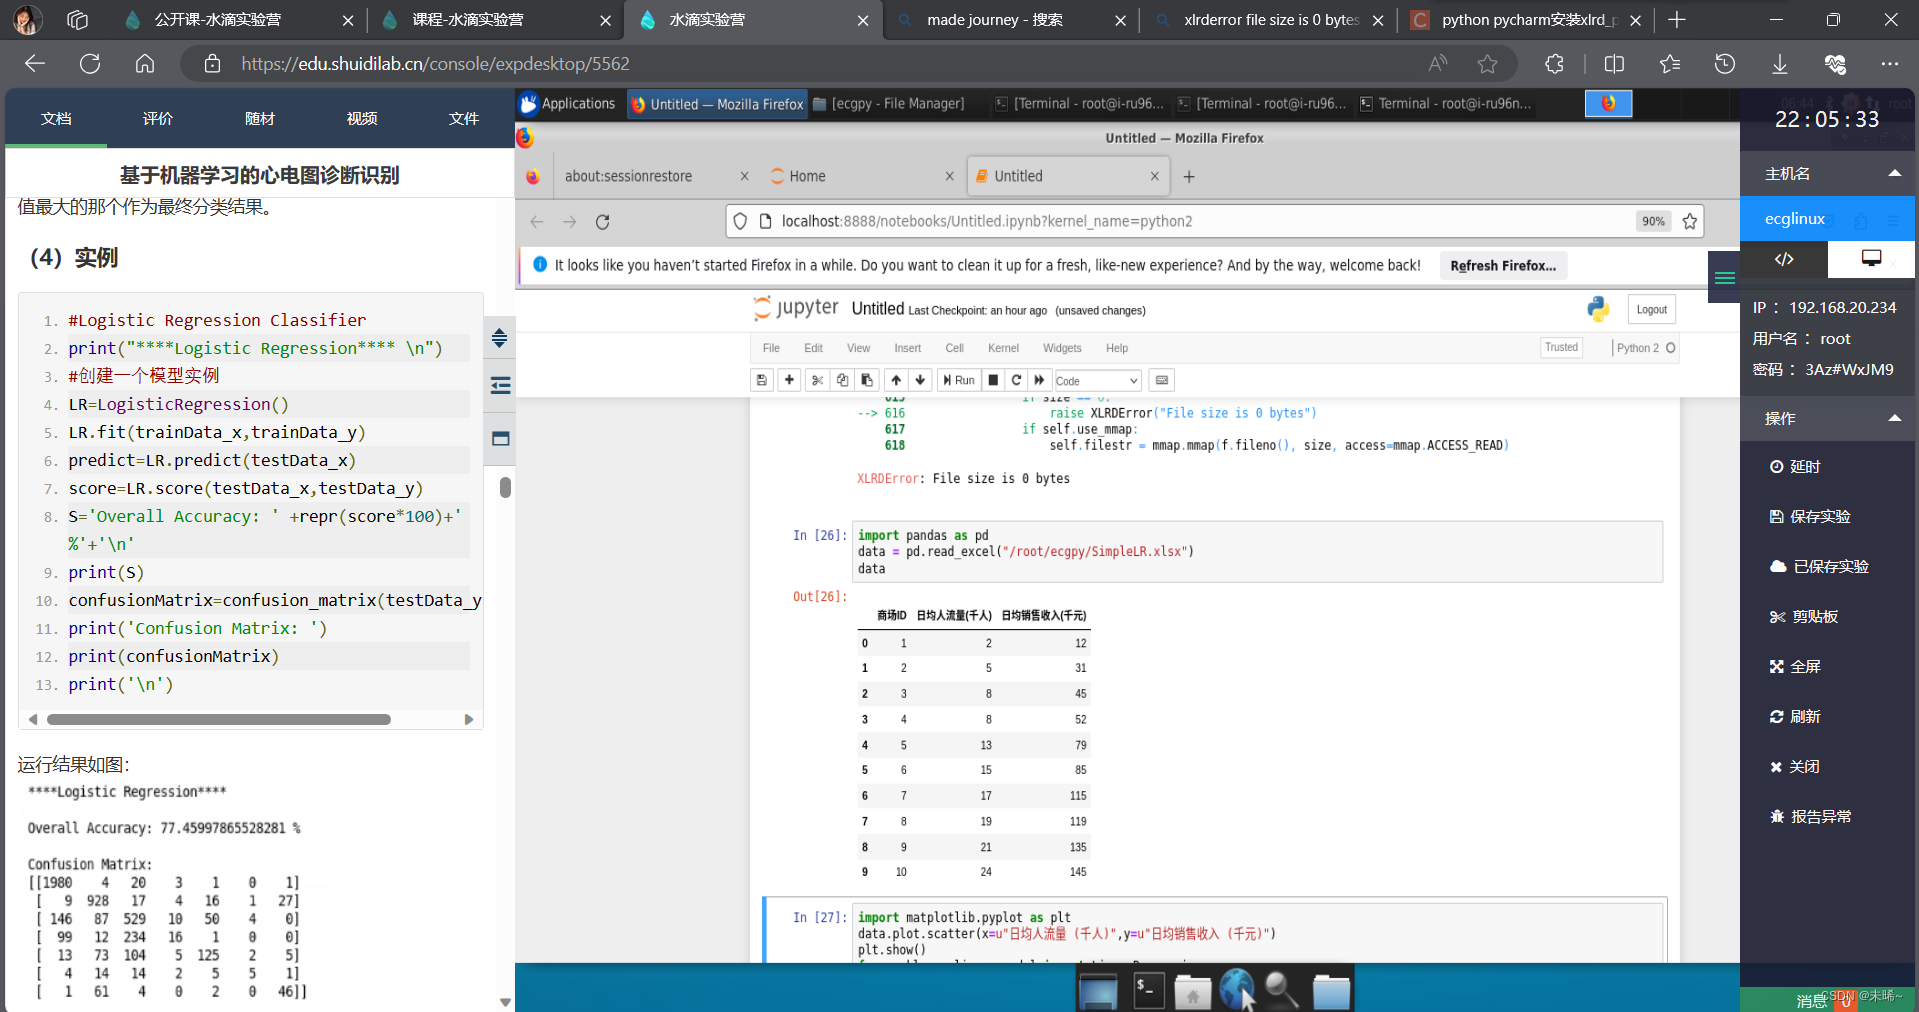The width and height of the screenshot is (1919, 1012).
Task: Click 剪贴板 clipboard option
Action: [x=1805, y=617]
